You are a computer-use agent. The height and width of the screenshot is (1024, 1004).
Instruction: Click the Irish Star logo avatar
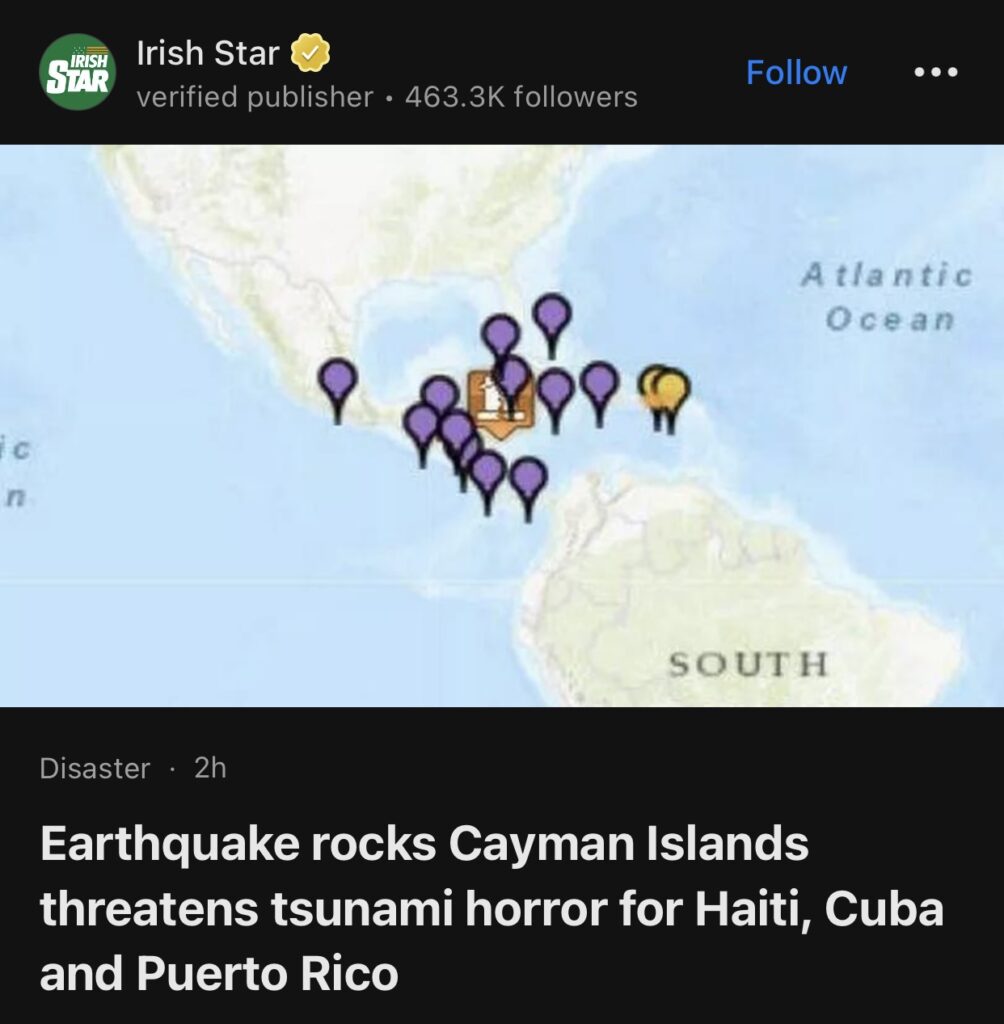[77, 72]
